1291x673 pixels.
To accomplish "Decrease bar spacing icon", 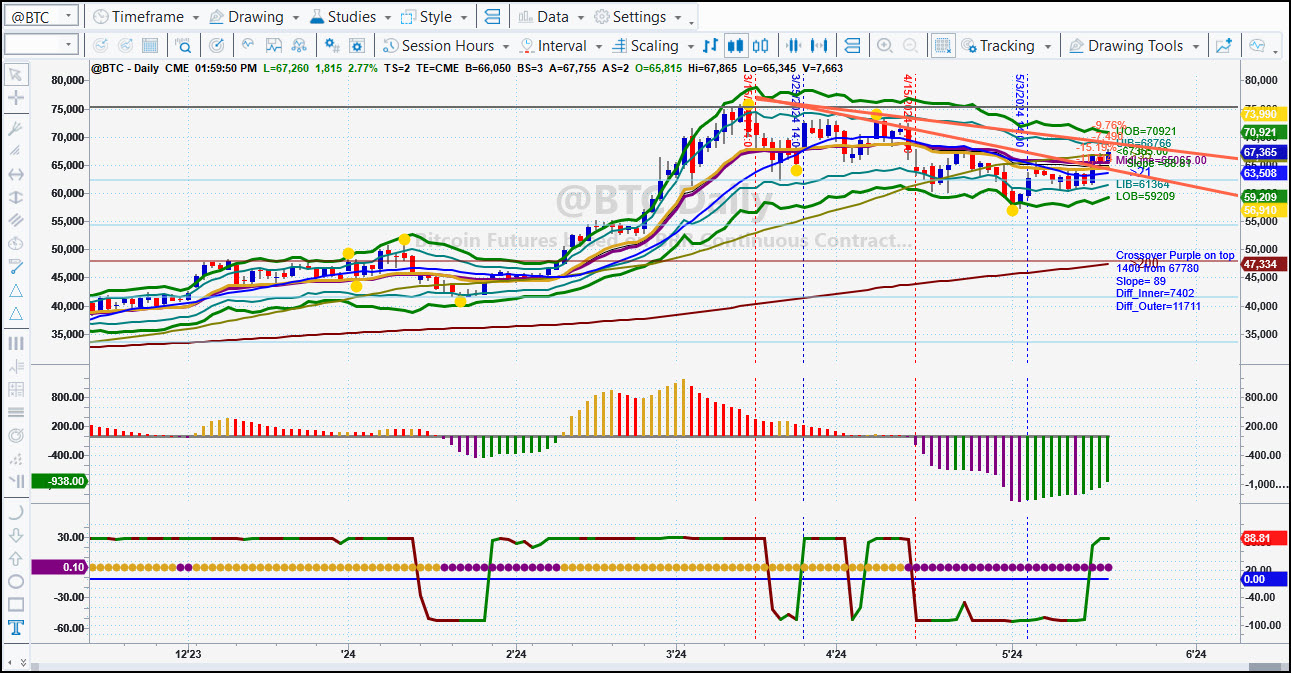I will point(794,45).
